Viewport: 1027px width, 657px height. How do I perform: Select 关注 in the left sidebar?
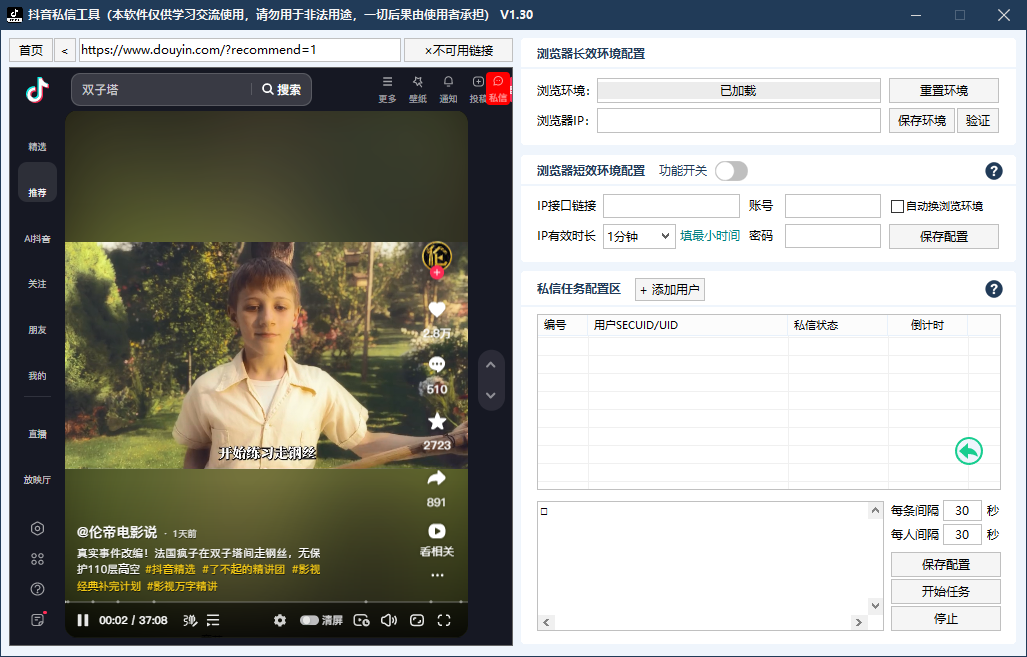pyautogui.click(x=37, y=284)
